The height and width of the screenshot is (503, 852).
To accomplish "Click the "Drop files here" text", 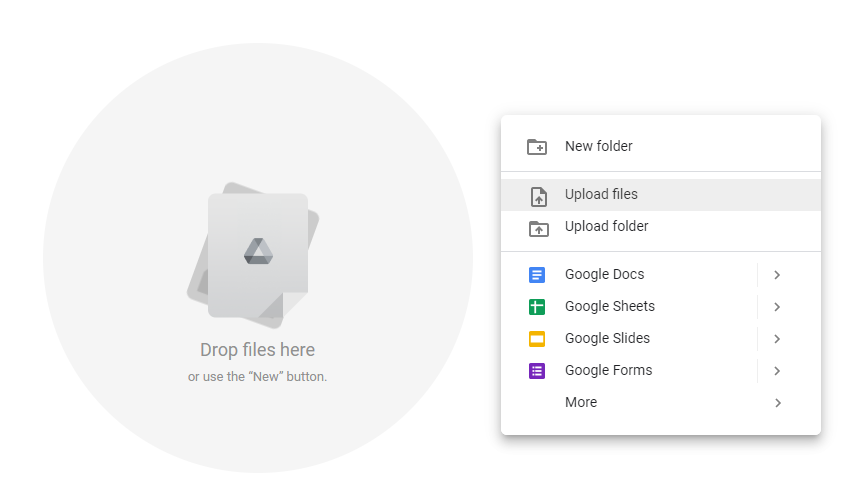I will (257, 350).
